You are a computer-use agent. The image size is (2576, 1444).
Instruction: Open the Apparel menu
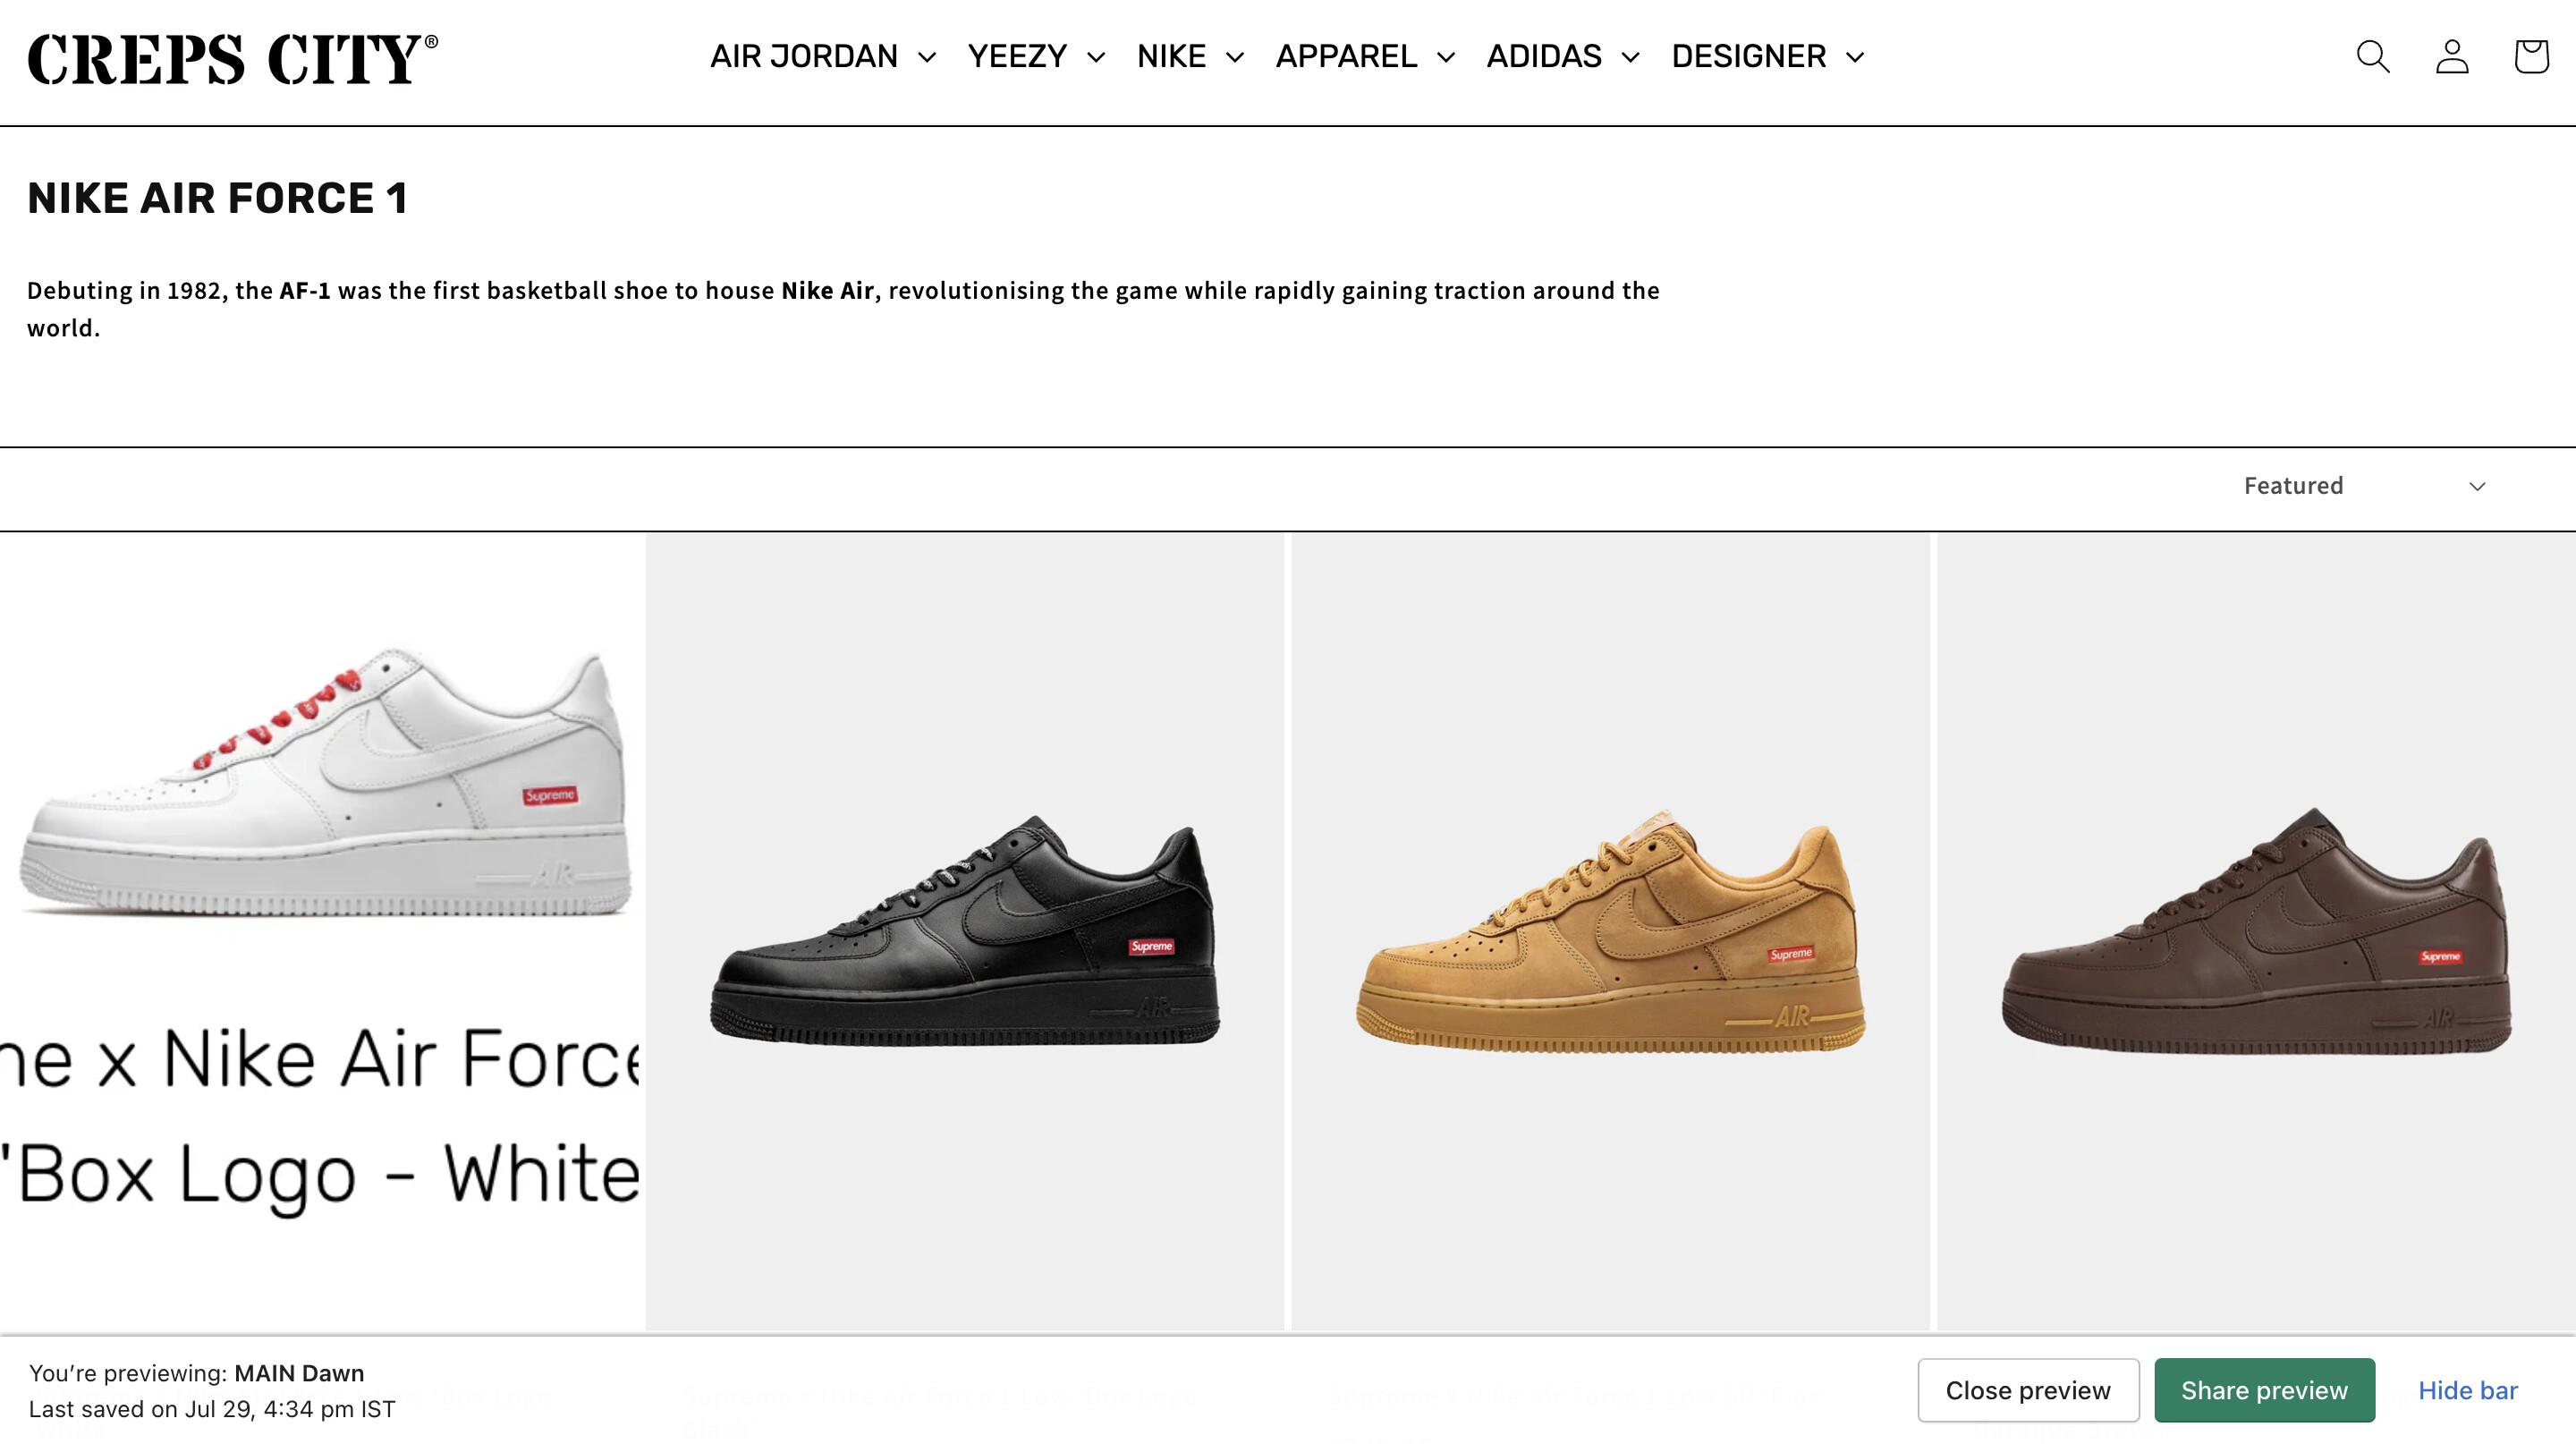tap(1365, 57)
